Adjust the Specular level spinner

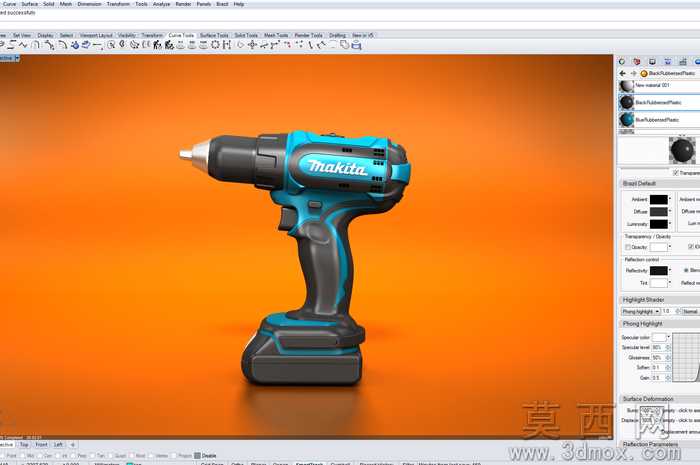tap(668, 347)
